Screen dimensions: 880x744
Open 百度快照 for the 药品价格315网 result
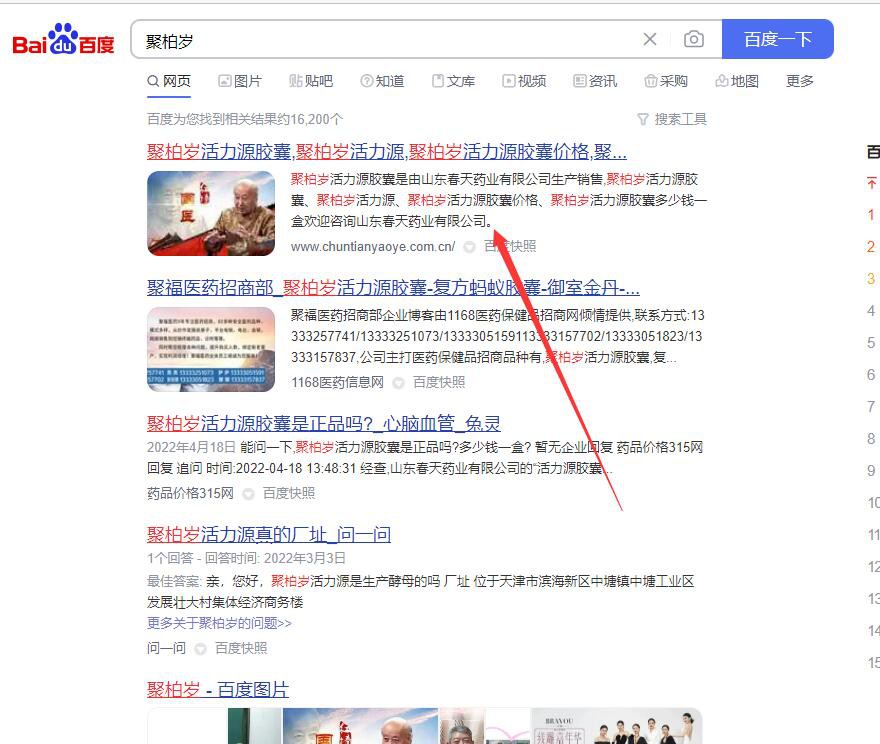[x=289, y=493]
